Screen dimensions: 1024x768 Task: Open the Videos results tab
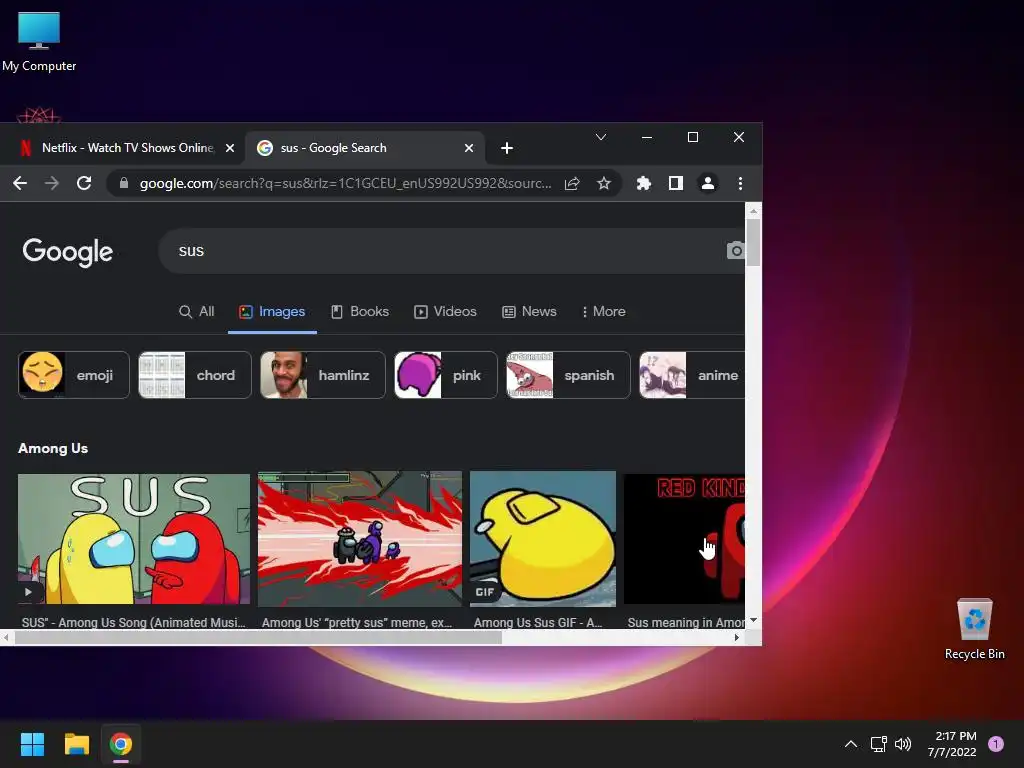tap(445, 312)
